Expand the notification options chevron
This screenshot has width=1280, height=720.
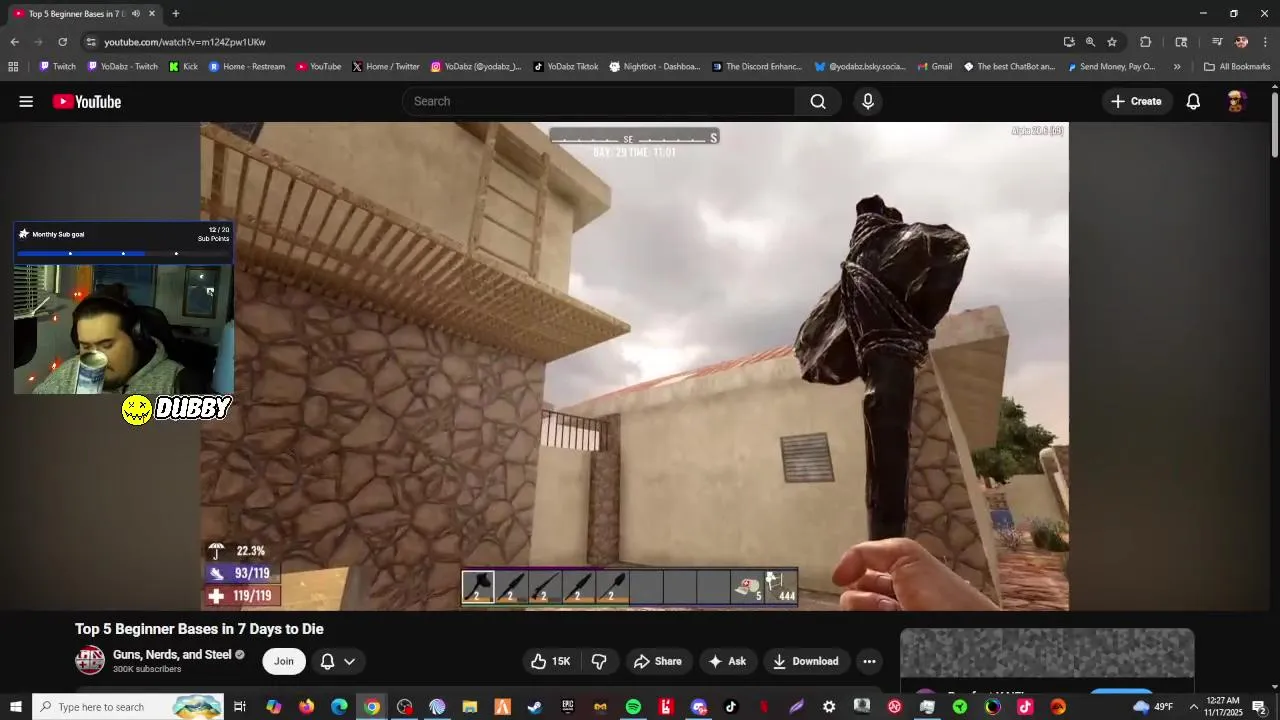349,661
